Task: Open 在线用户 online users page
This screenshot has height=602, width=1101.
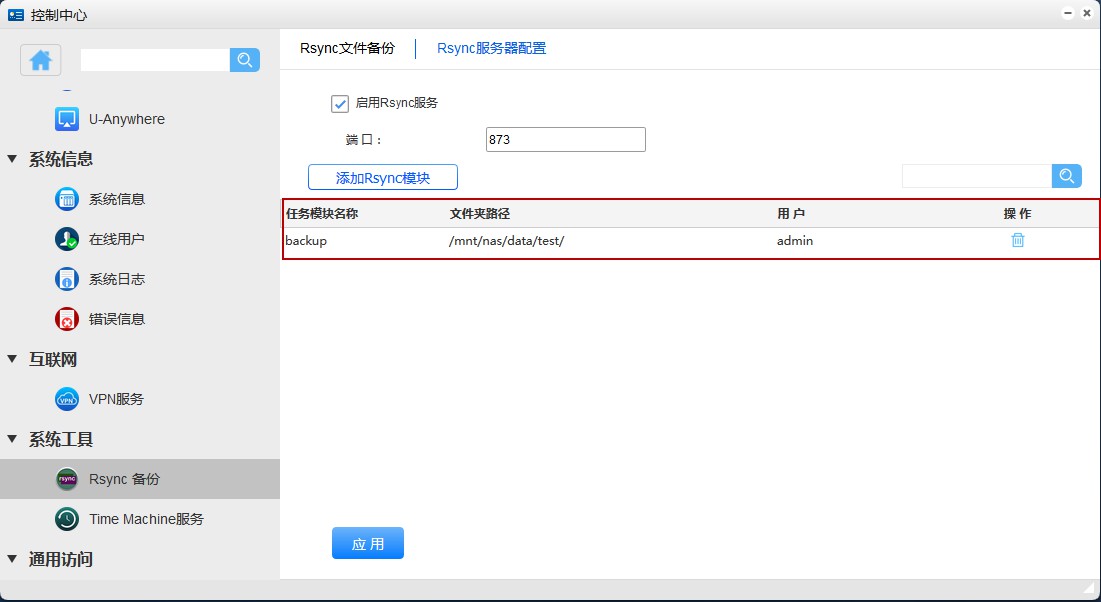Action: [116, 239]
